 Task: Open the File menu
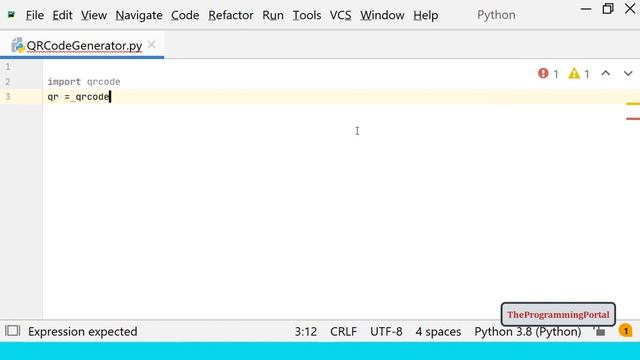point(34,15)
